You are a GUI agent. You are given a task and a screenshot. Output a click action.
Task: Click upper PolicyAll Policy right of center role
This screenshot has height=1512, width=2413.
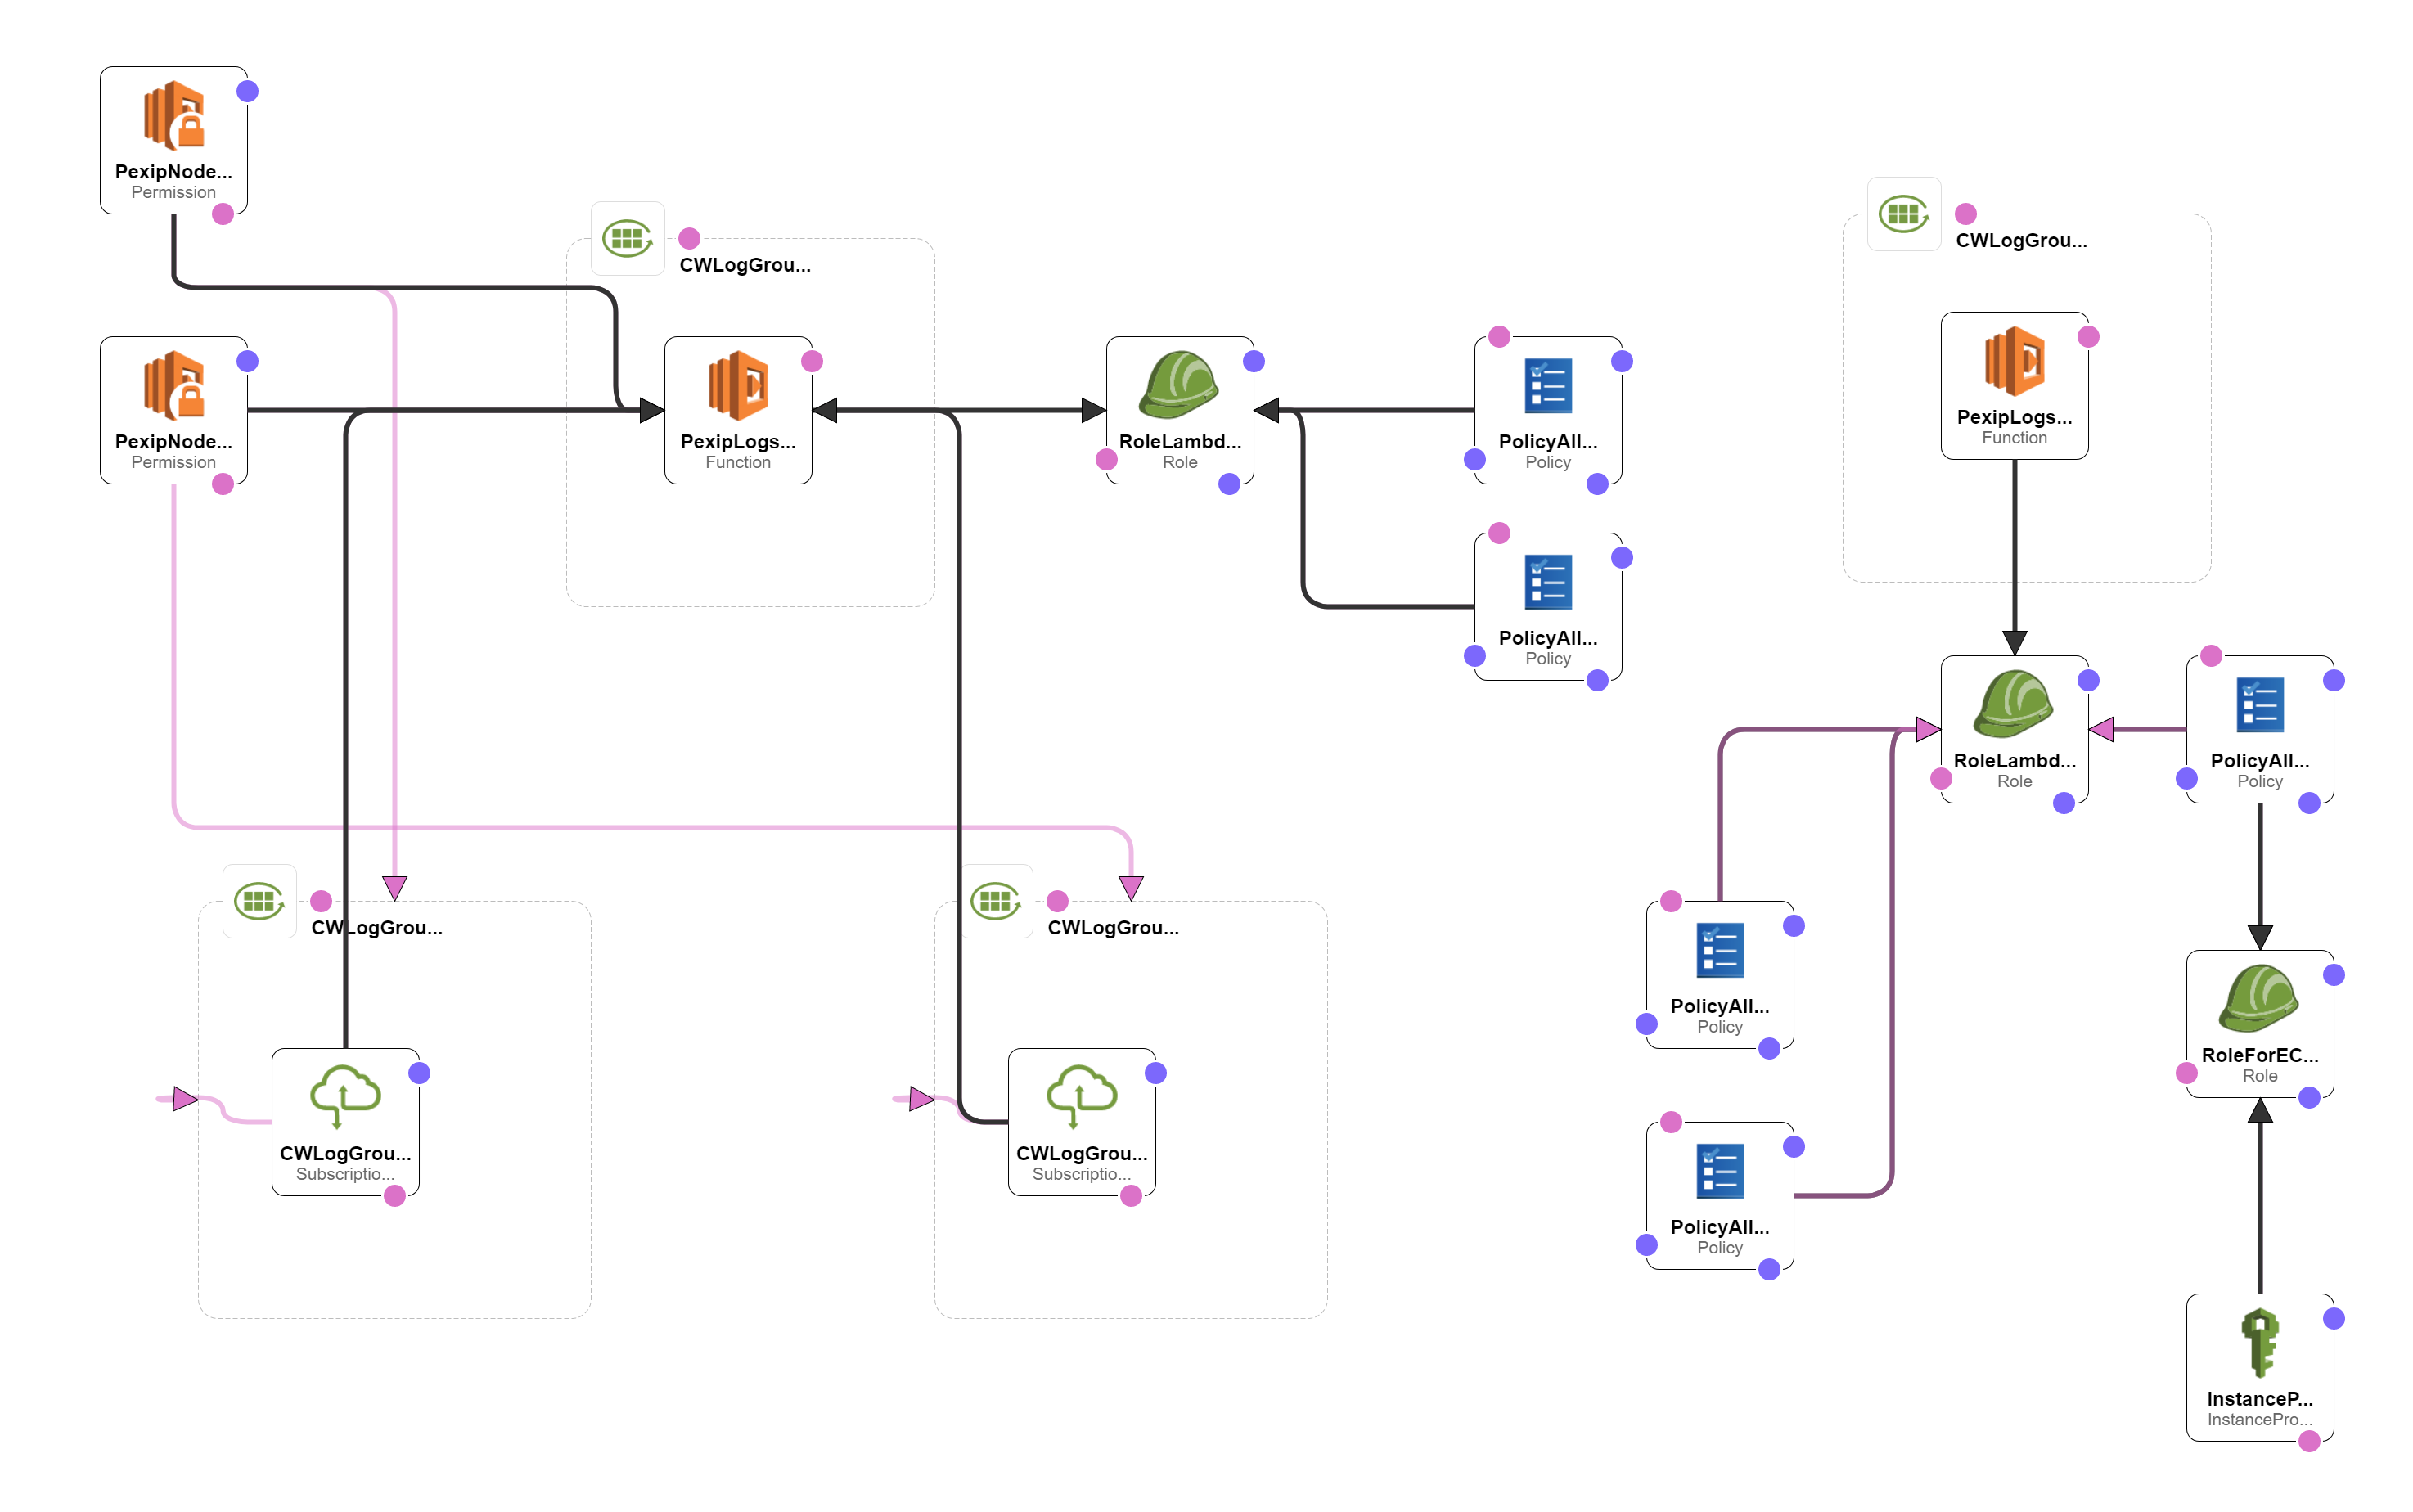click(x=1547, y=385)
